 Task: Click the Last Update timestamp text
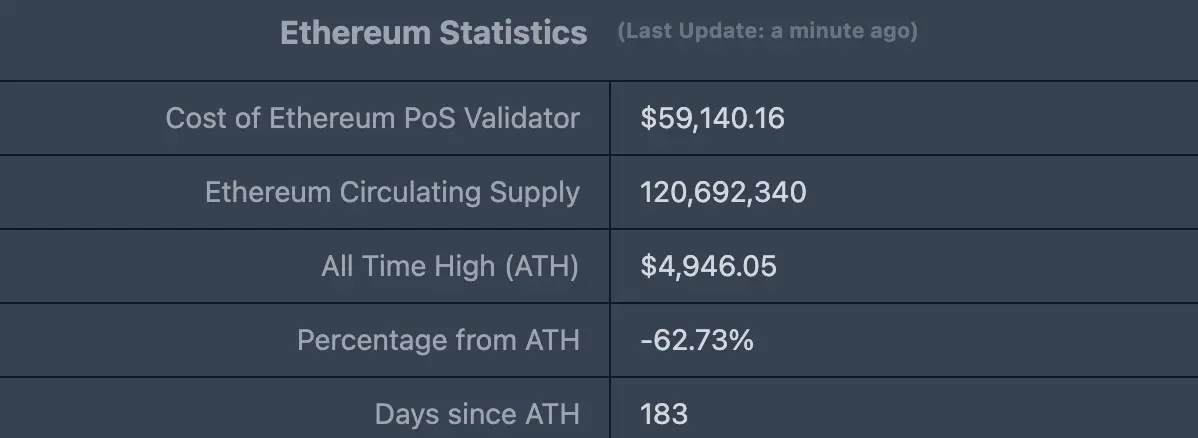[767, 32]
